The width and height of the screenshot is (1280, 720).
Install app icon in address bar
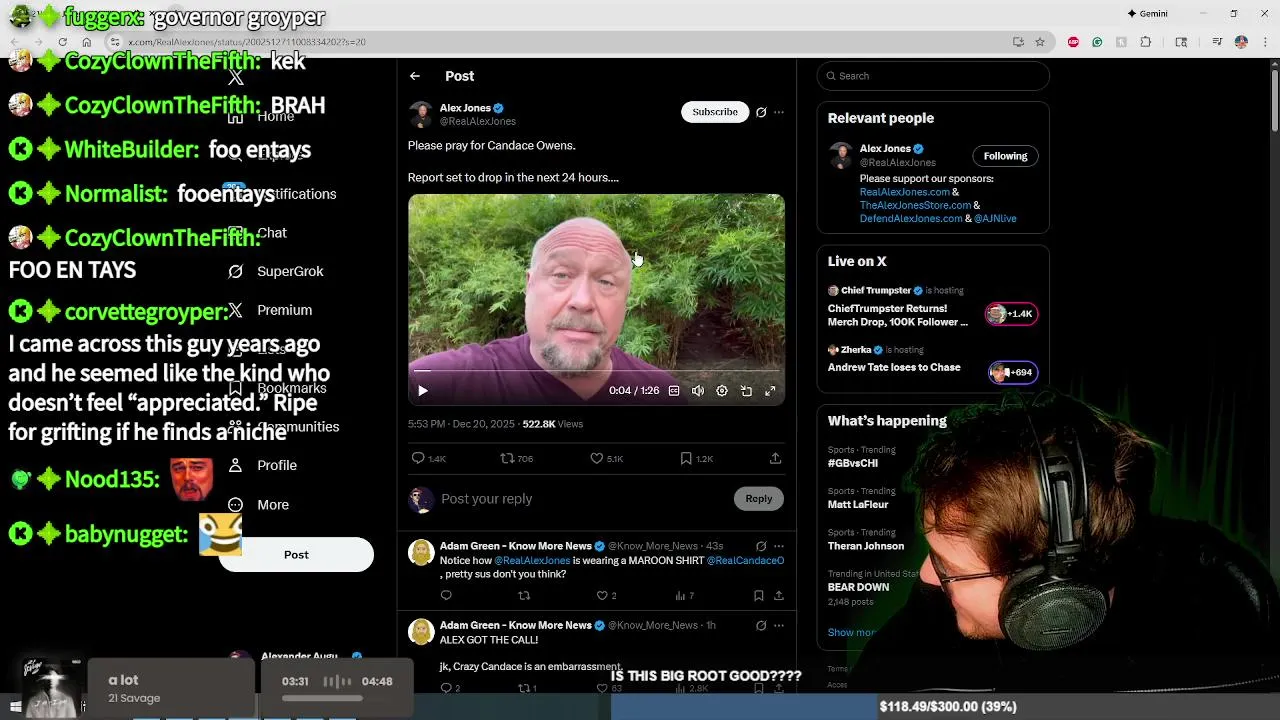point(1018,42)
